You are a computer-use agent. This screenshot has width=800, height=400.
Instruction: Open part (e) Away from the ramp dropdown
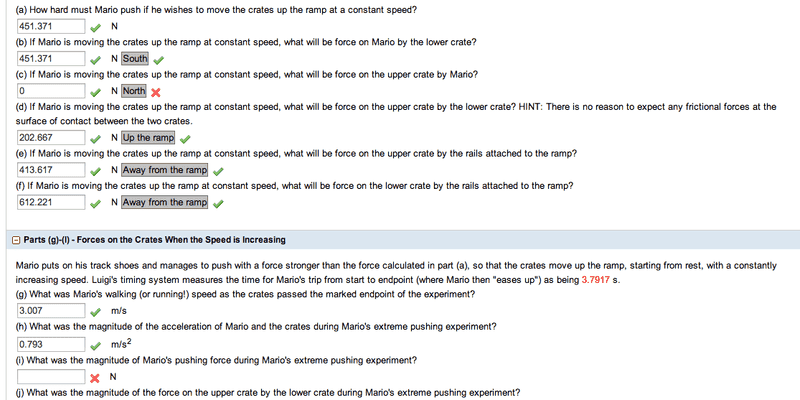pos(165,170)
